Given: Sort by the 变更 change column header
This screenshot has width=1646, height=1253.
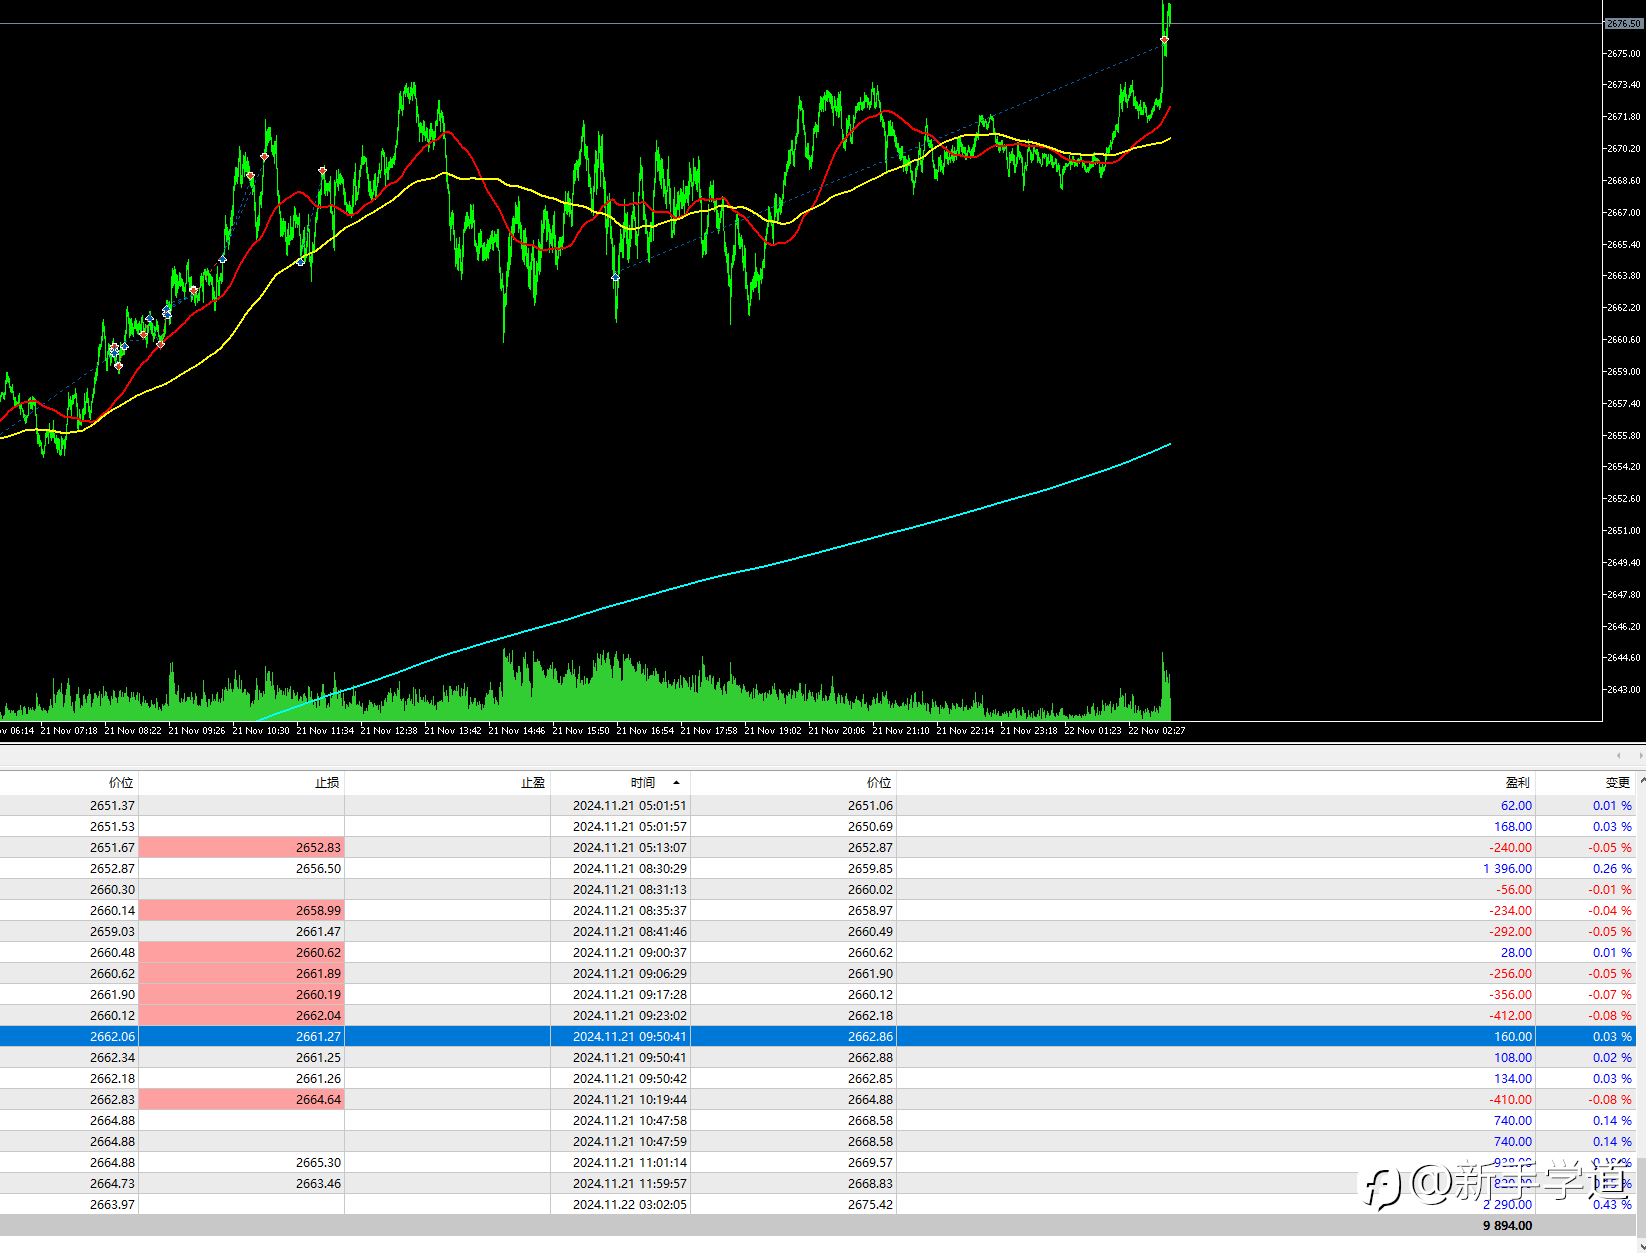Looking at the screenshot, I should click(1618, 783).
